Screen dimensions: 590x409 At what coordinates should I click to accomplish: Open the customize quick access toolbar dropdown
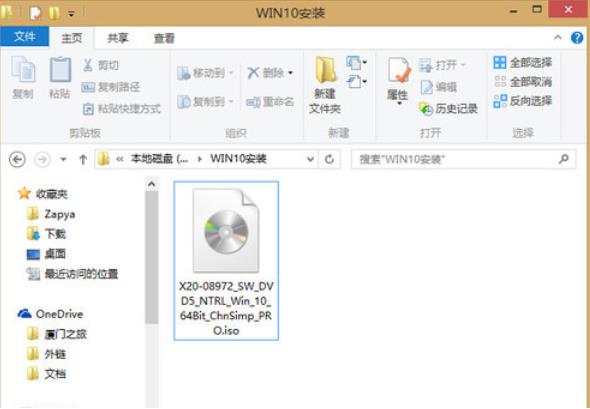pyautogui.click(x=71, y=14)
